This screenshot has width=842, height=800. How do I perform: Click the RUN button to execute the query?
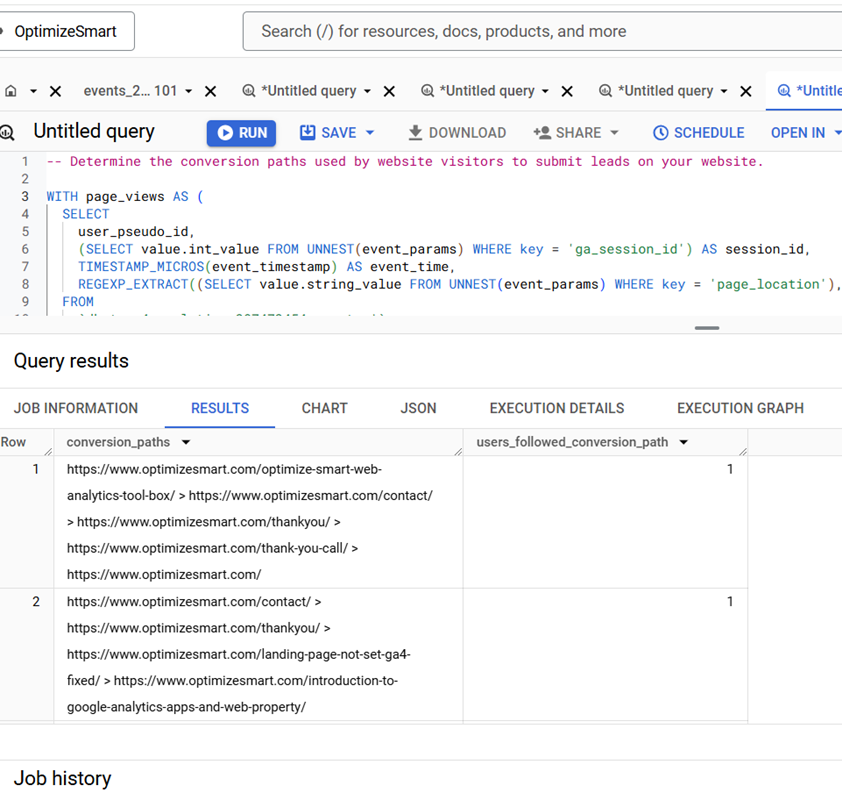click(x=240, y=132)
